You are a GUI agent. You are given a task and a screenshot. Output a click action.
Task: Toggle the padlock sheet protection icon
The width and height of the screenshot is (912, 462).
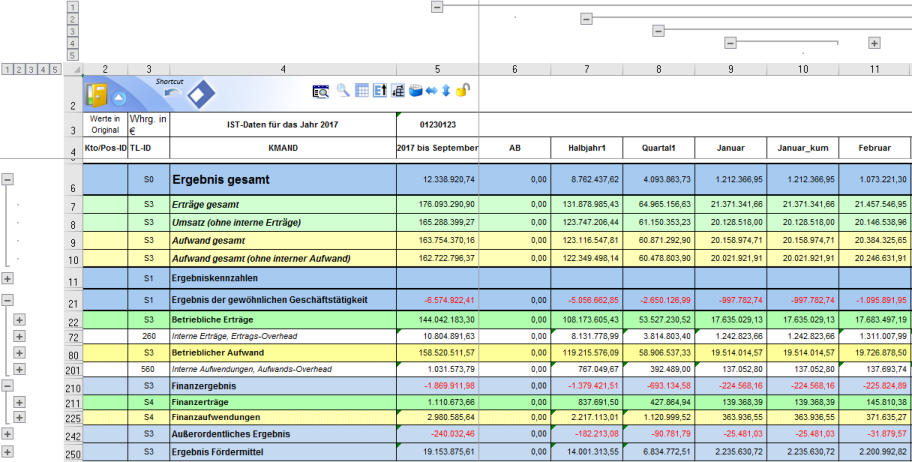(x=463, y=91)
